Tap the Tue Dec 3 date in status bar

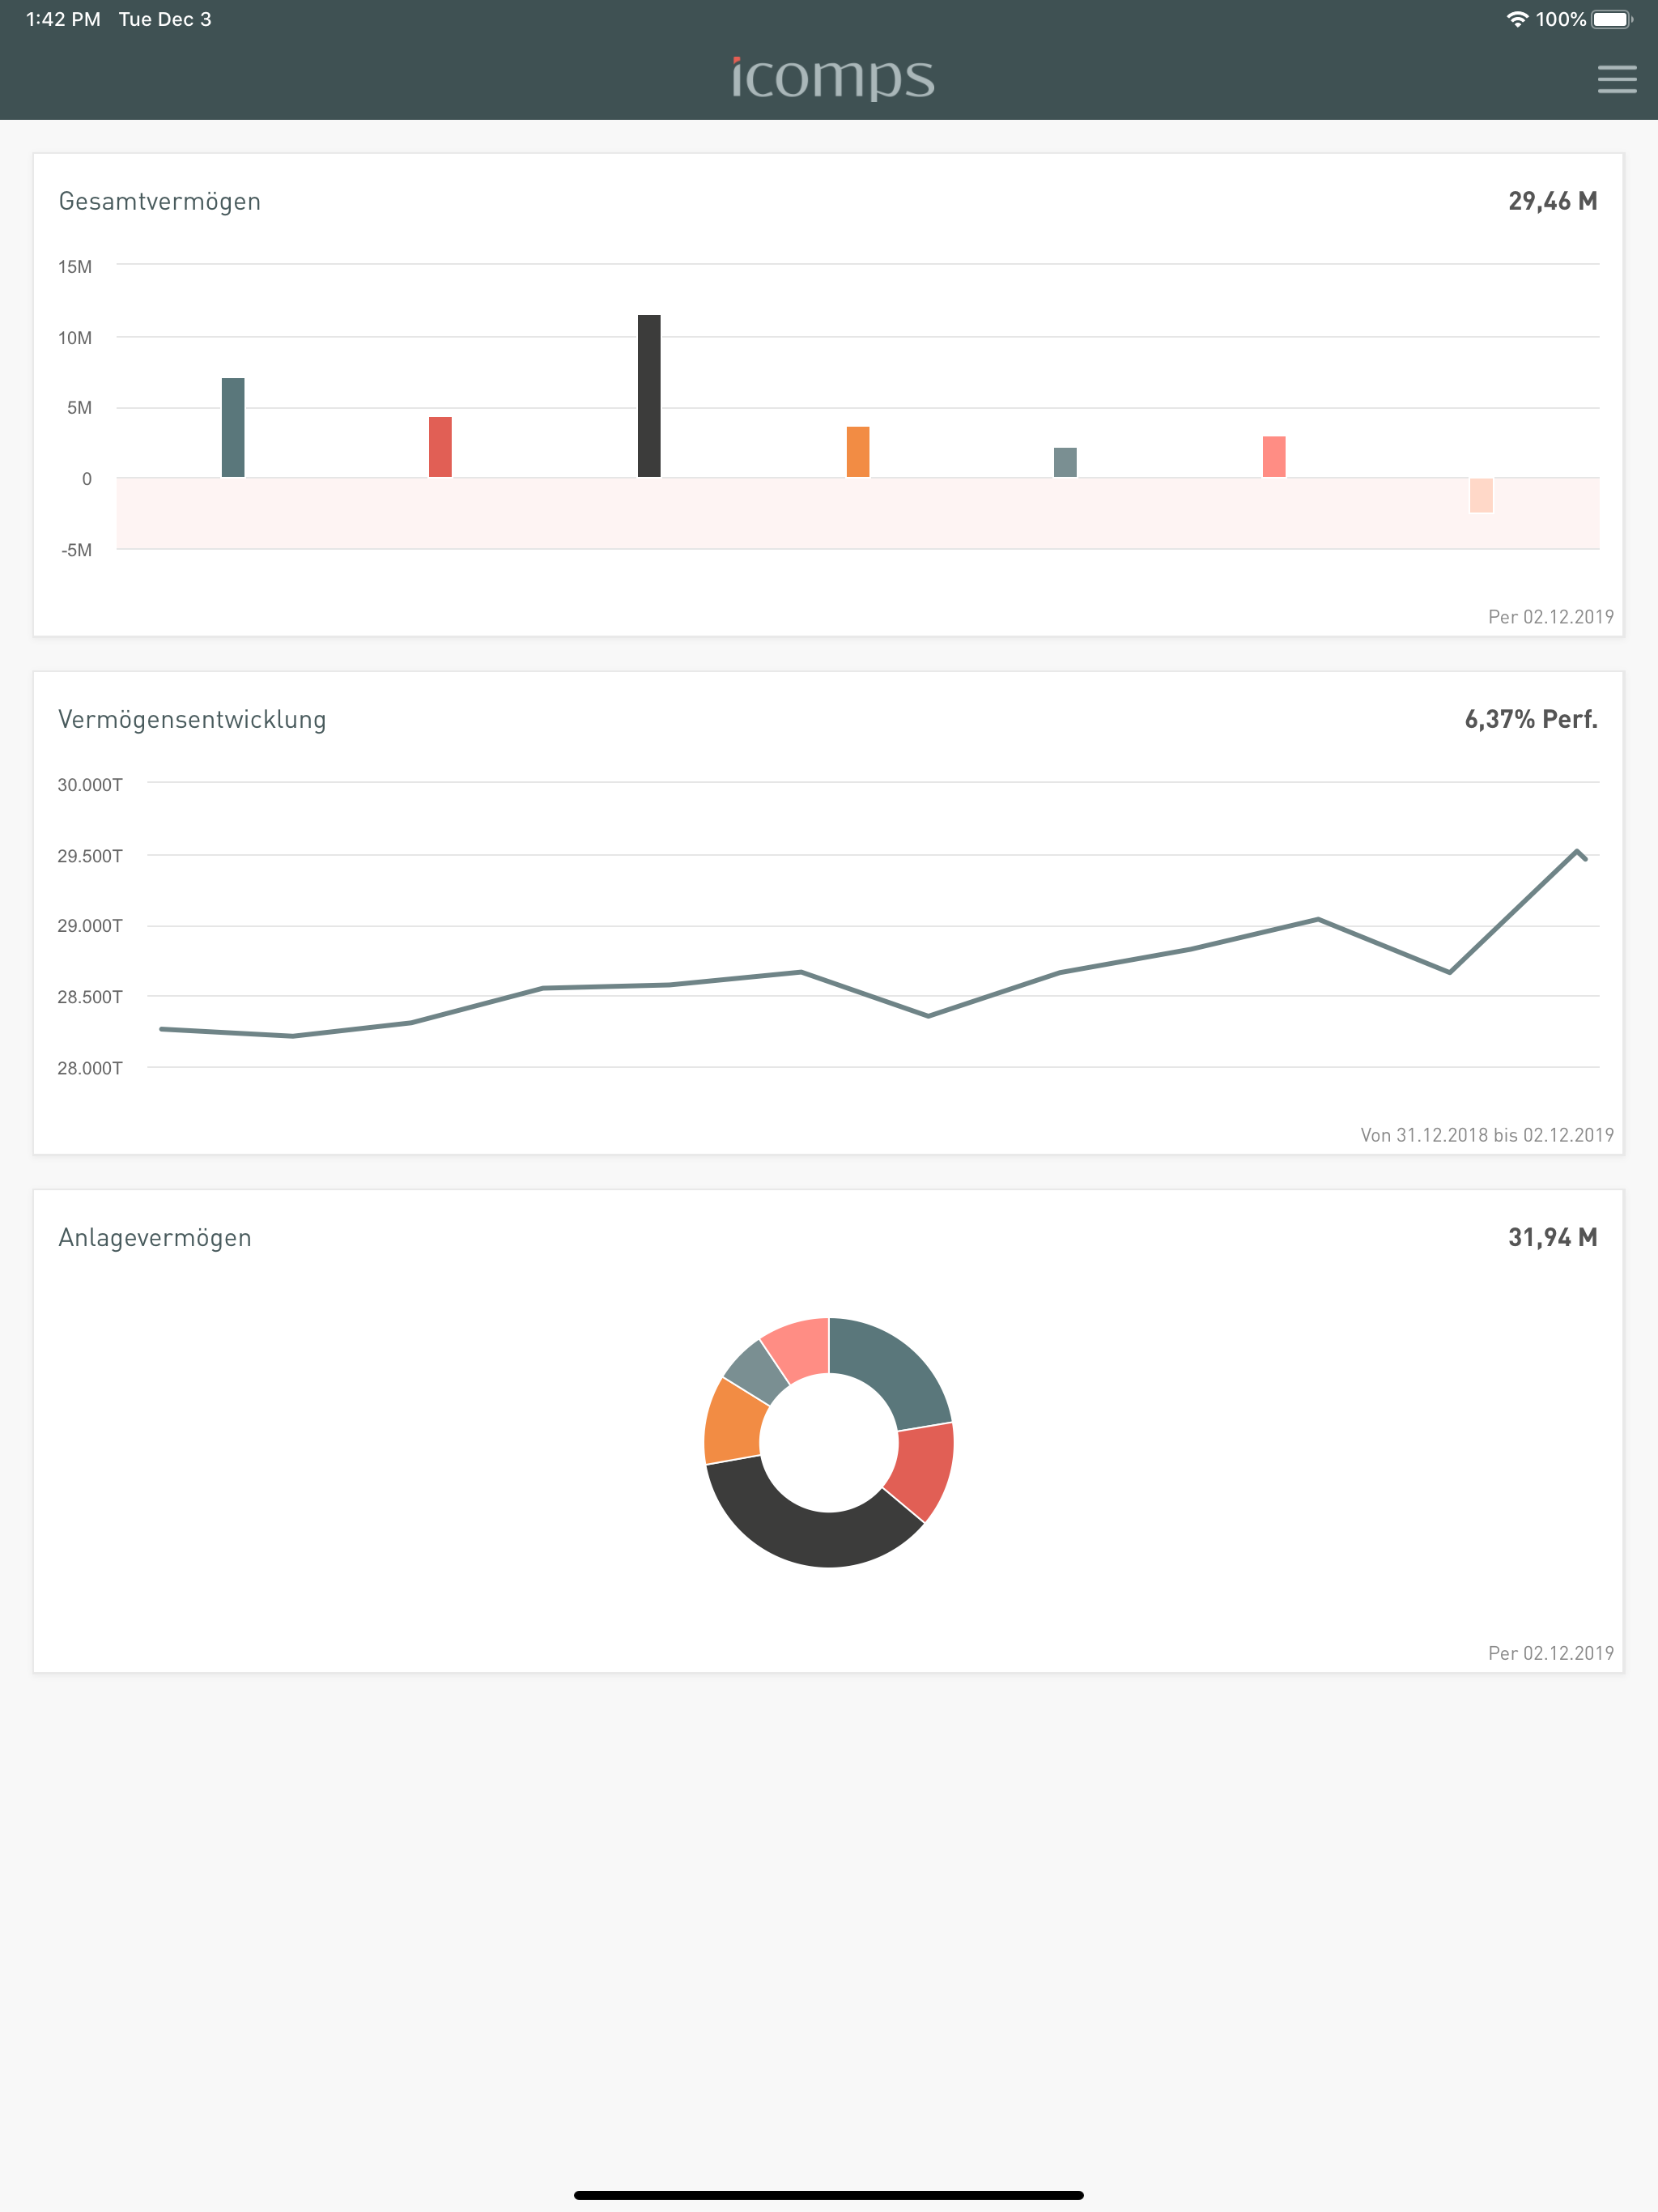click(165, 19)
